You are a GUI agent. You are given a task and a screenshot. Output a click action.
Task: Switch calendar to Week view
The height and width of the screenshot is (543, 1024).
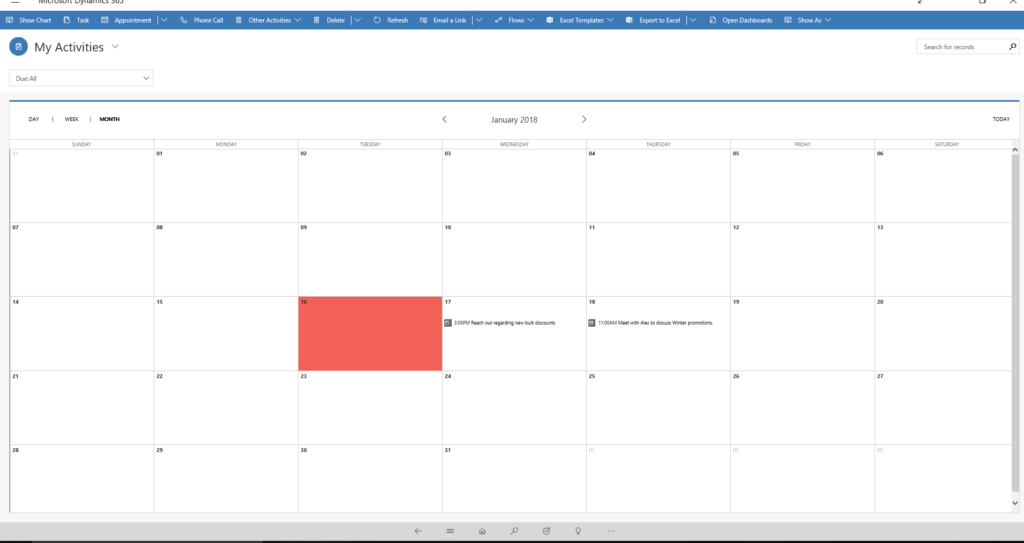[72, 119]
